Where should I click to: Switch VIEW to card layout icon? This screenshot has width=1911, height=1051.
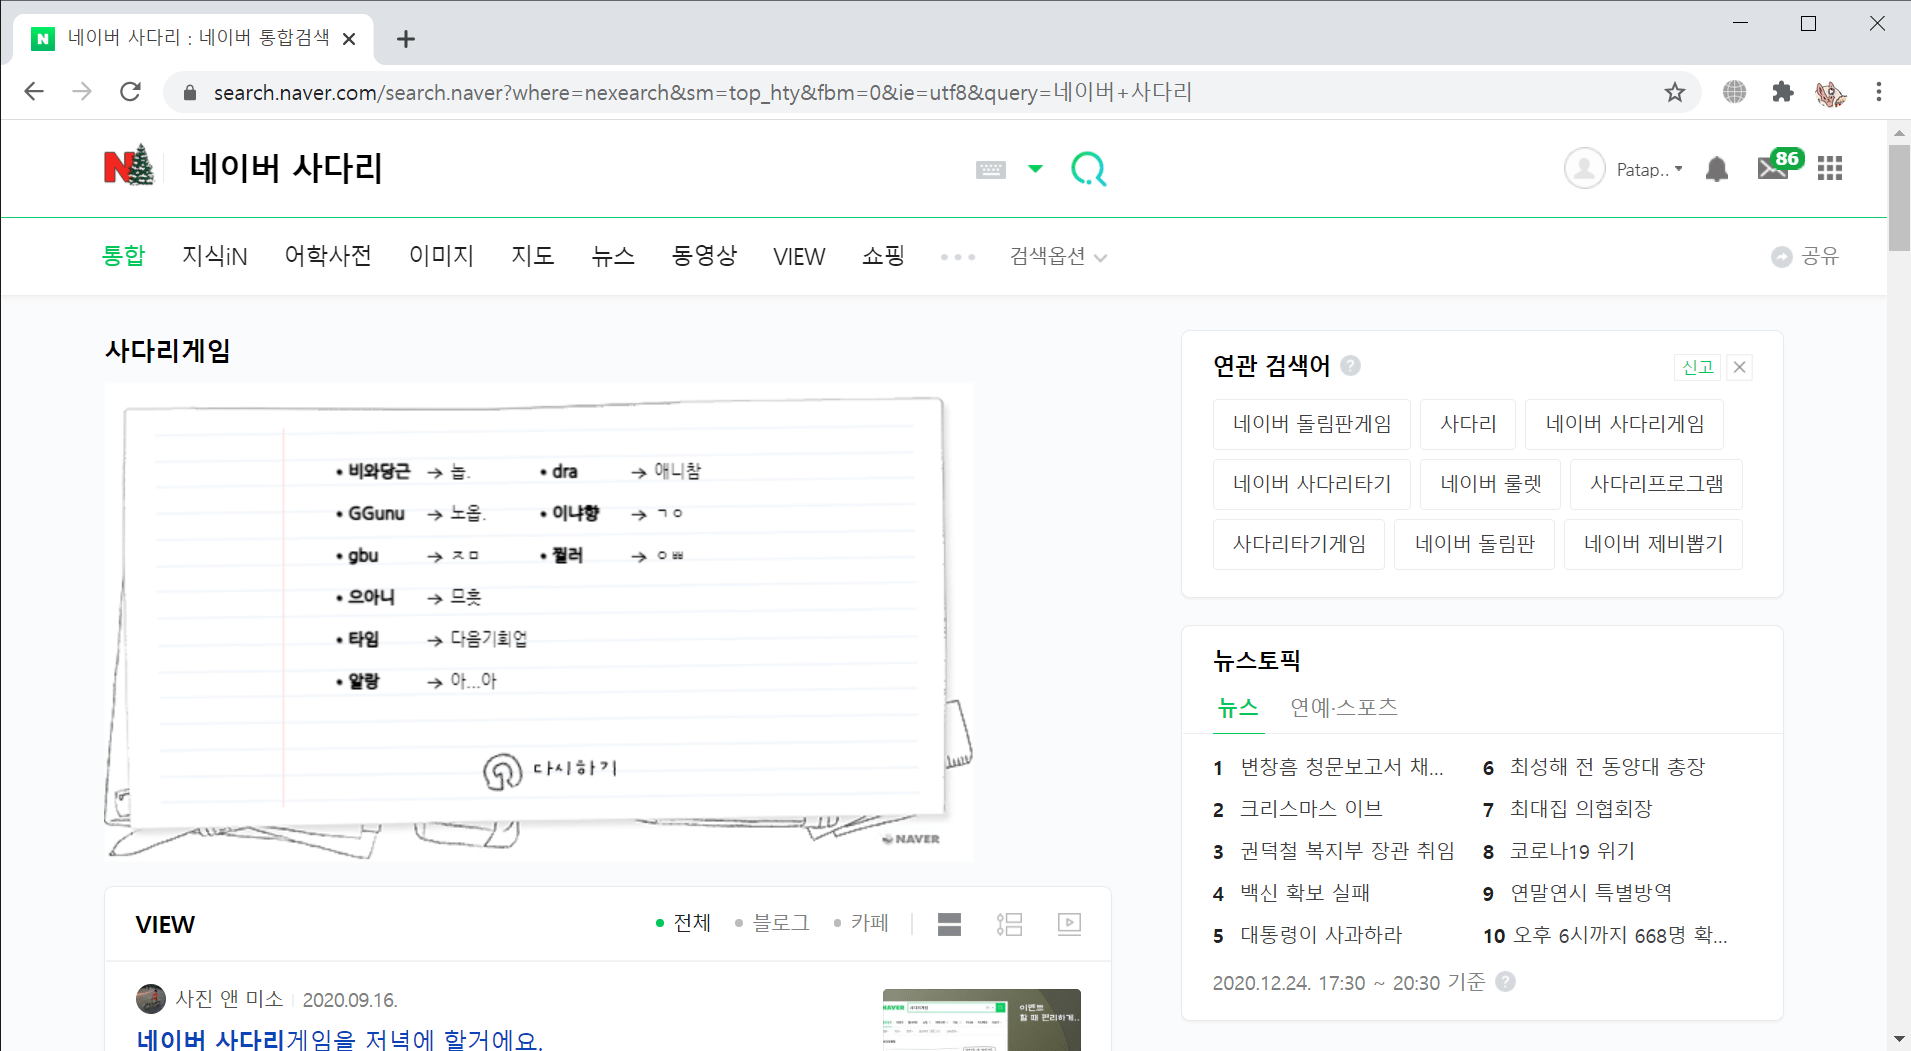coord(949,924)
